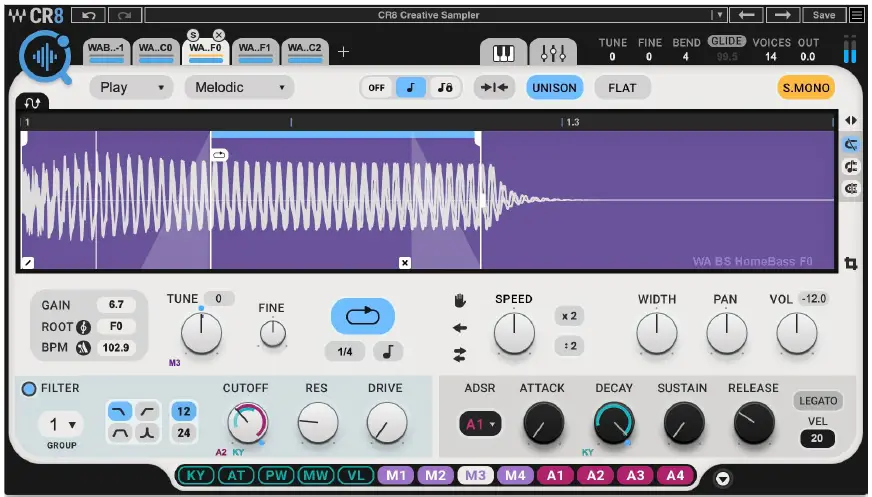The image size is (872, 497).
Task: Select the WA..F1 layer tab
Action: pyautogui.click(x=255, y=52)
